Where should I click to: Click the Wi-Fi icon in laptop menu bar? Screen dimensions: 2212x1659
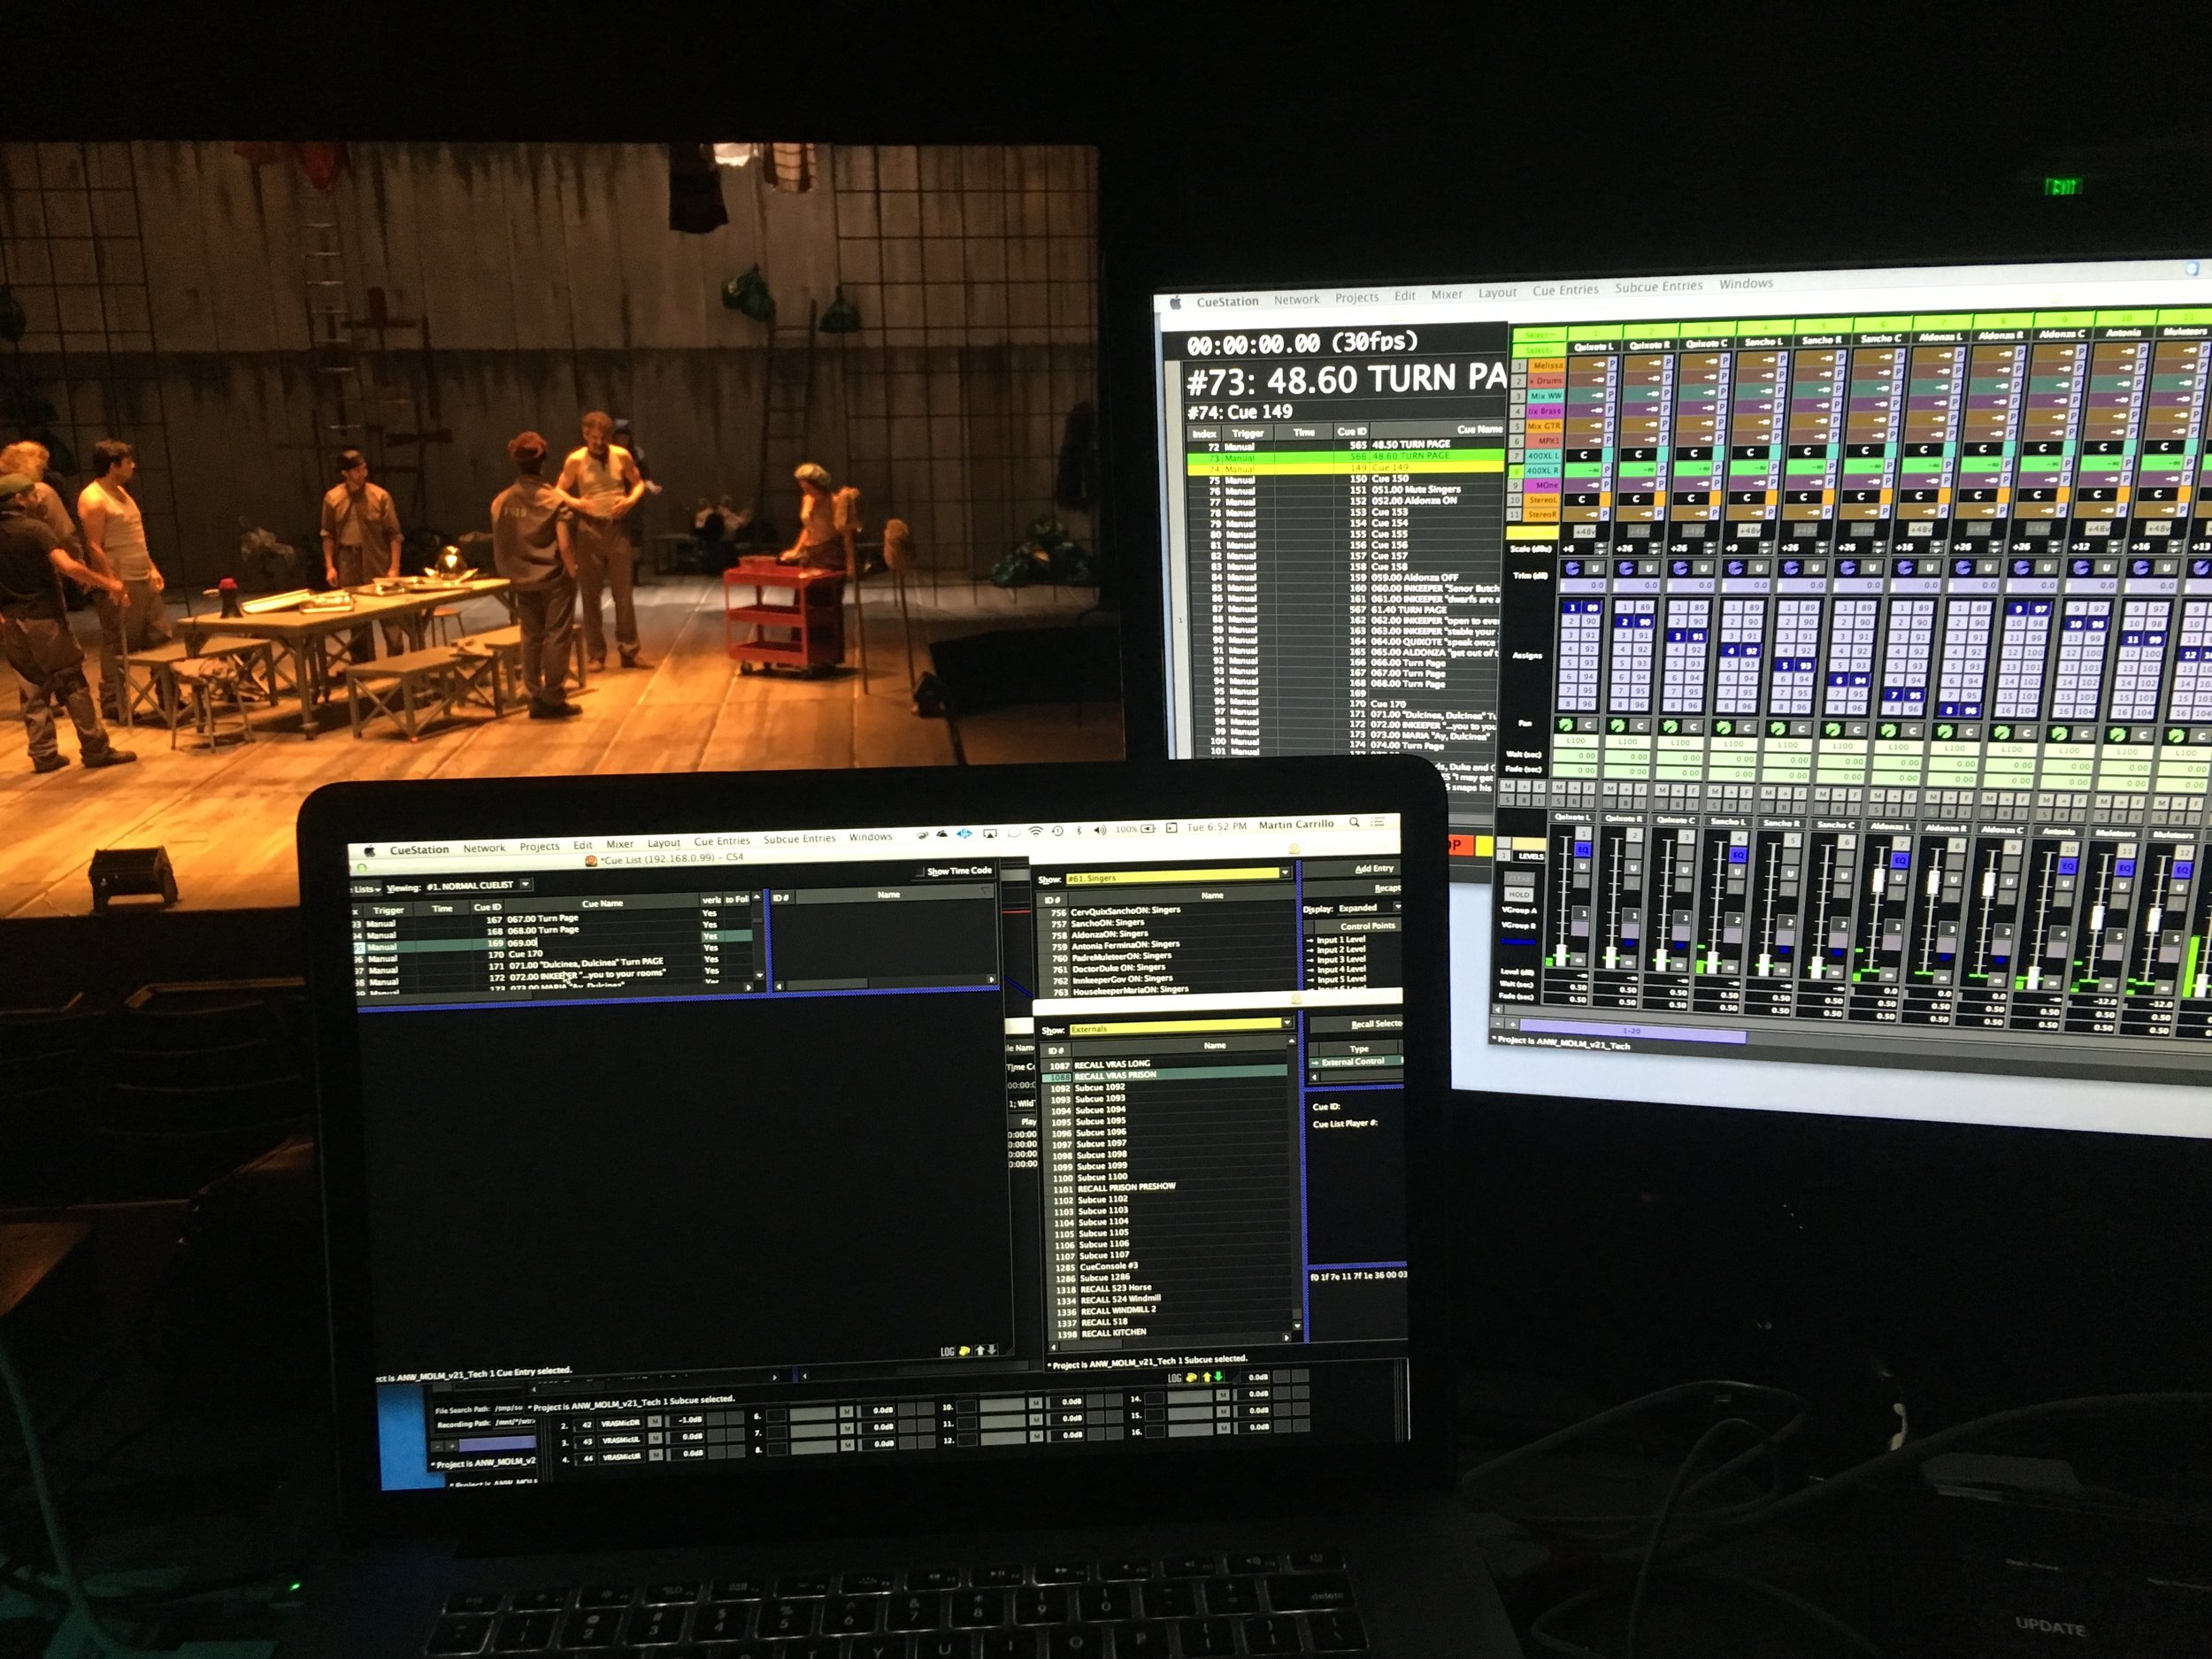coord(1037,831)
